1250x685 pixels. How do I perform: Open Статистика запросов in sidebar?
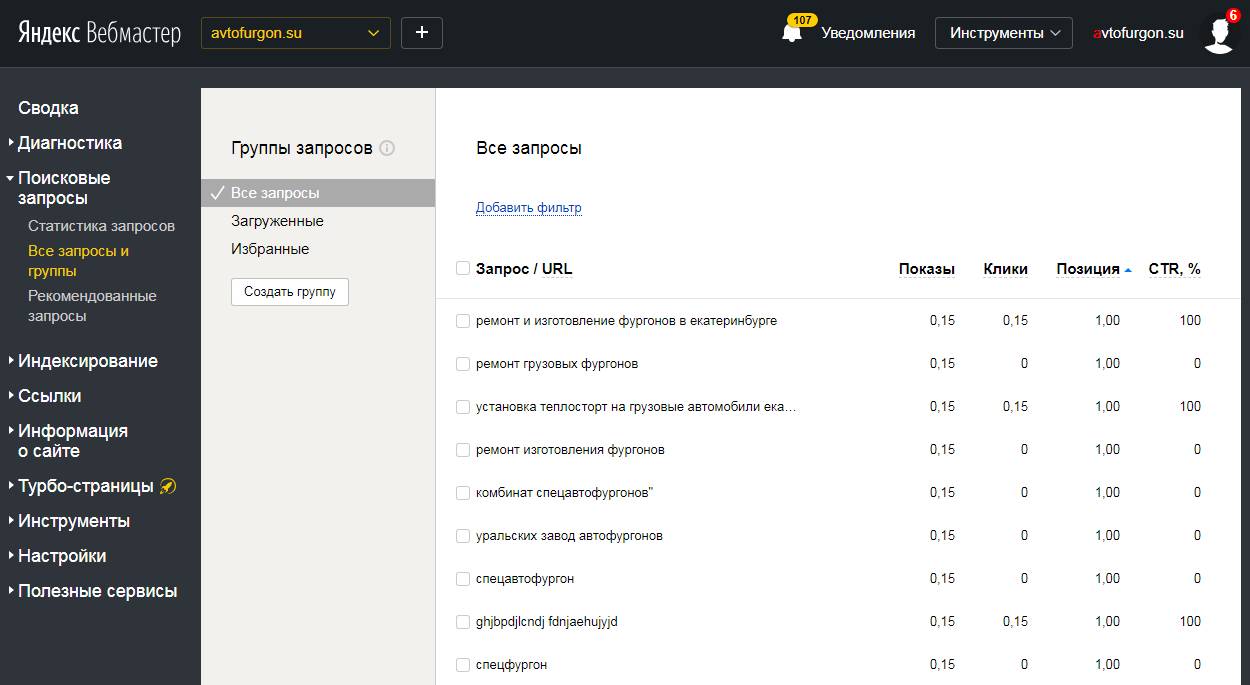coord(101,226)
